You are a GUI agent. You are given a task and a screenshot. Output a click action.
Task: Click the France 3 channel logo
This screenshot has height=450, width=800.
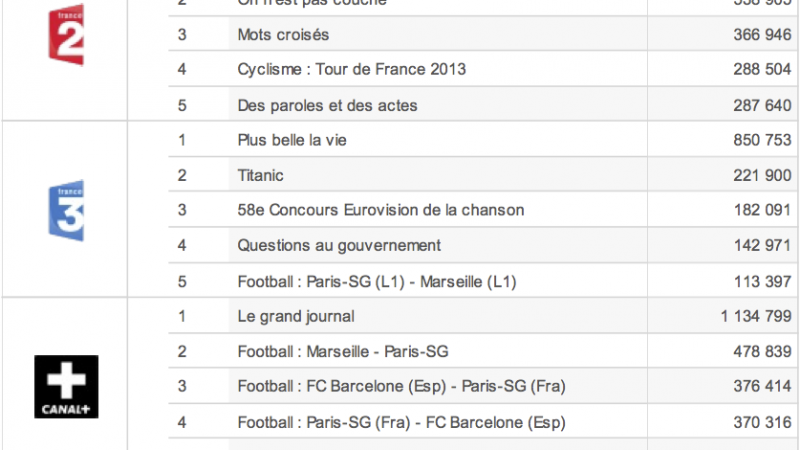(x=66, y=210)
